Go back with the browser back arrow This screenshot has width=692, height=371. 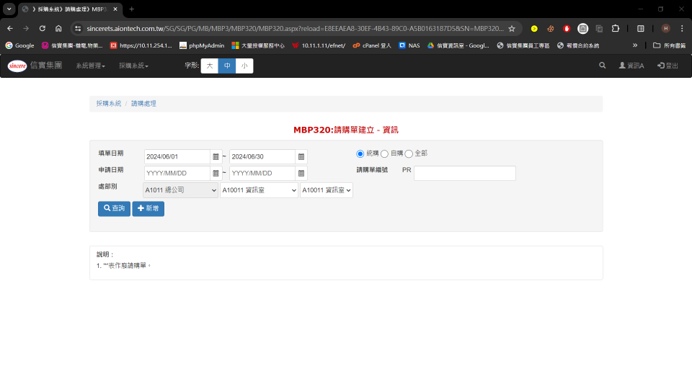(x=10, y=28)
